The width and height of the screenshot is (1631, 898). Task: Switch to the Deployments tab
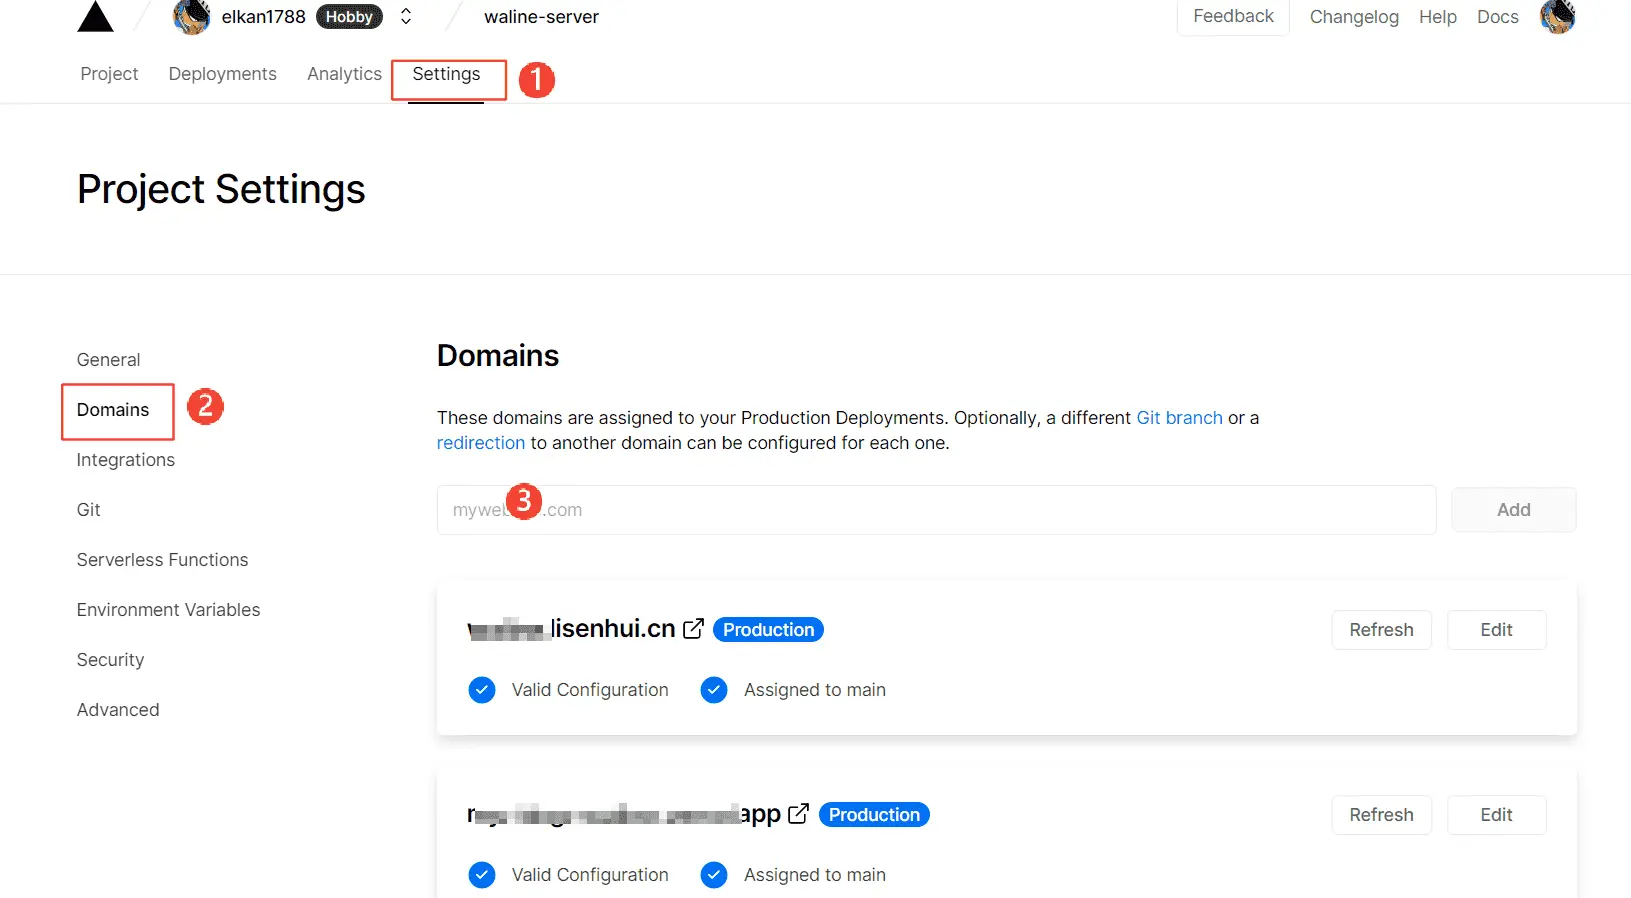222,74
